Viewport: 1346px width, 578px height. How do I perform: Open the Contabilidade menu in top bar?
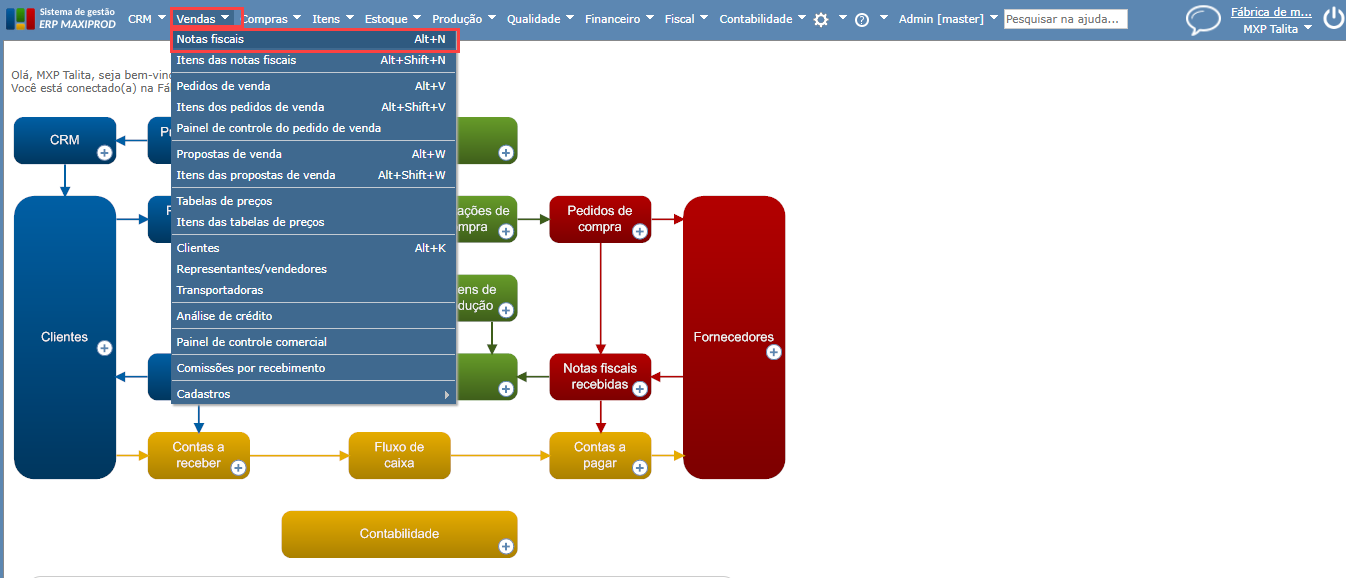coord(762,19)
